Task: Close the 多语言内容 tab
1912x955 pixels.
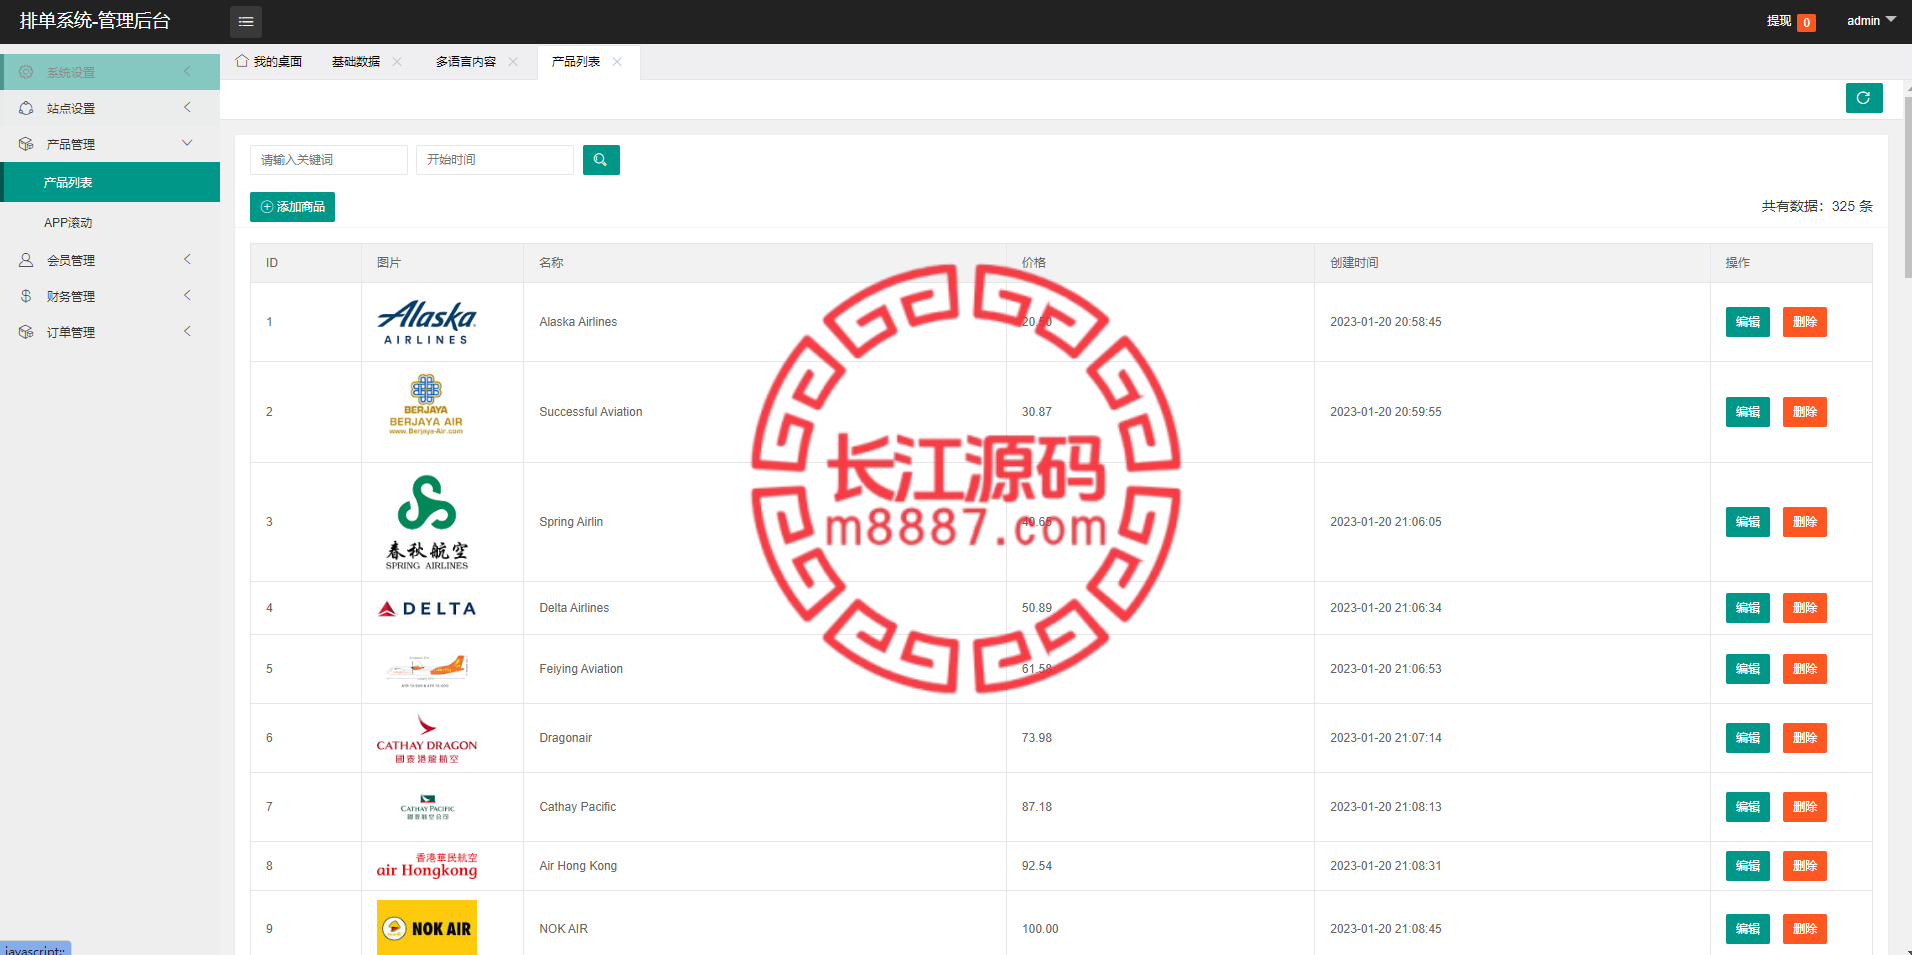Action: pyautogui.click(x=513, y=62)
